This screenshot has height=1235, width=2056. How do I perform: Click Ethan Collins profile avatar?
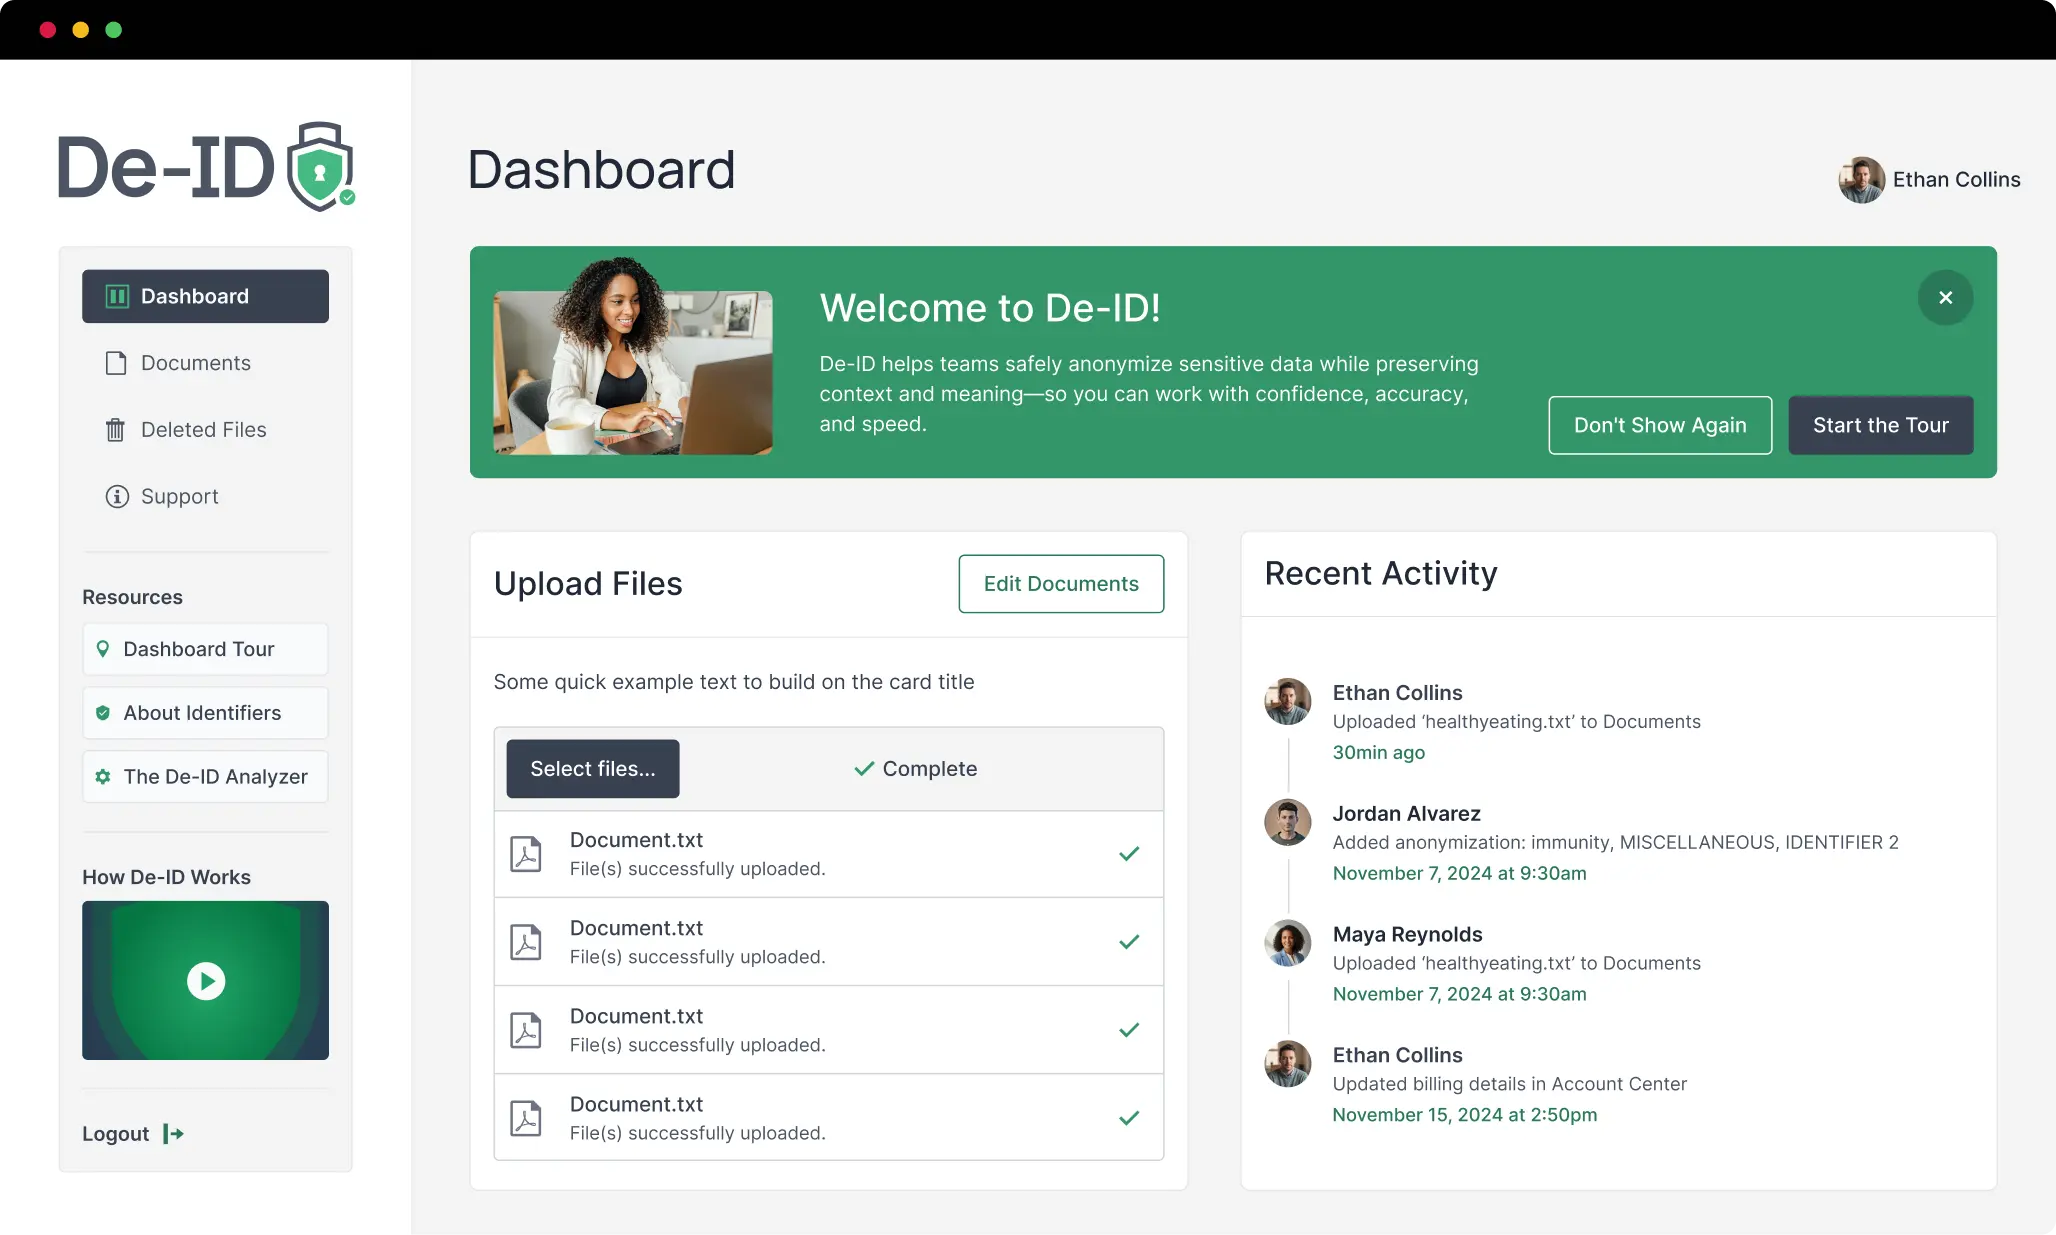point(1861,180)
